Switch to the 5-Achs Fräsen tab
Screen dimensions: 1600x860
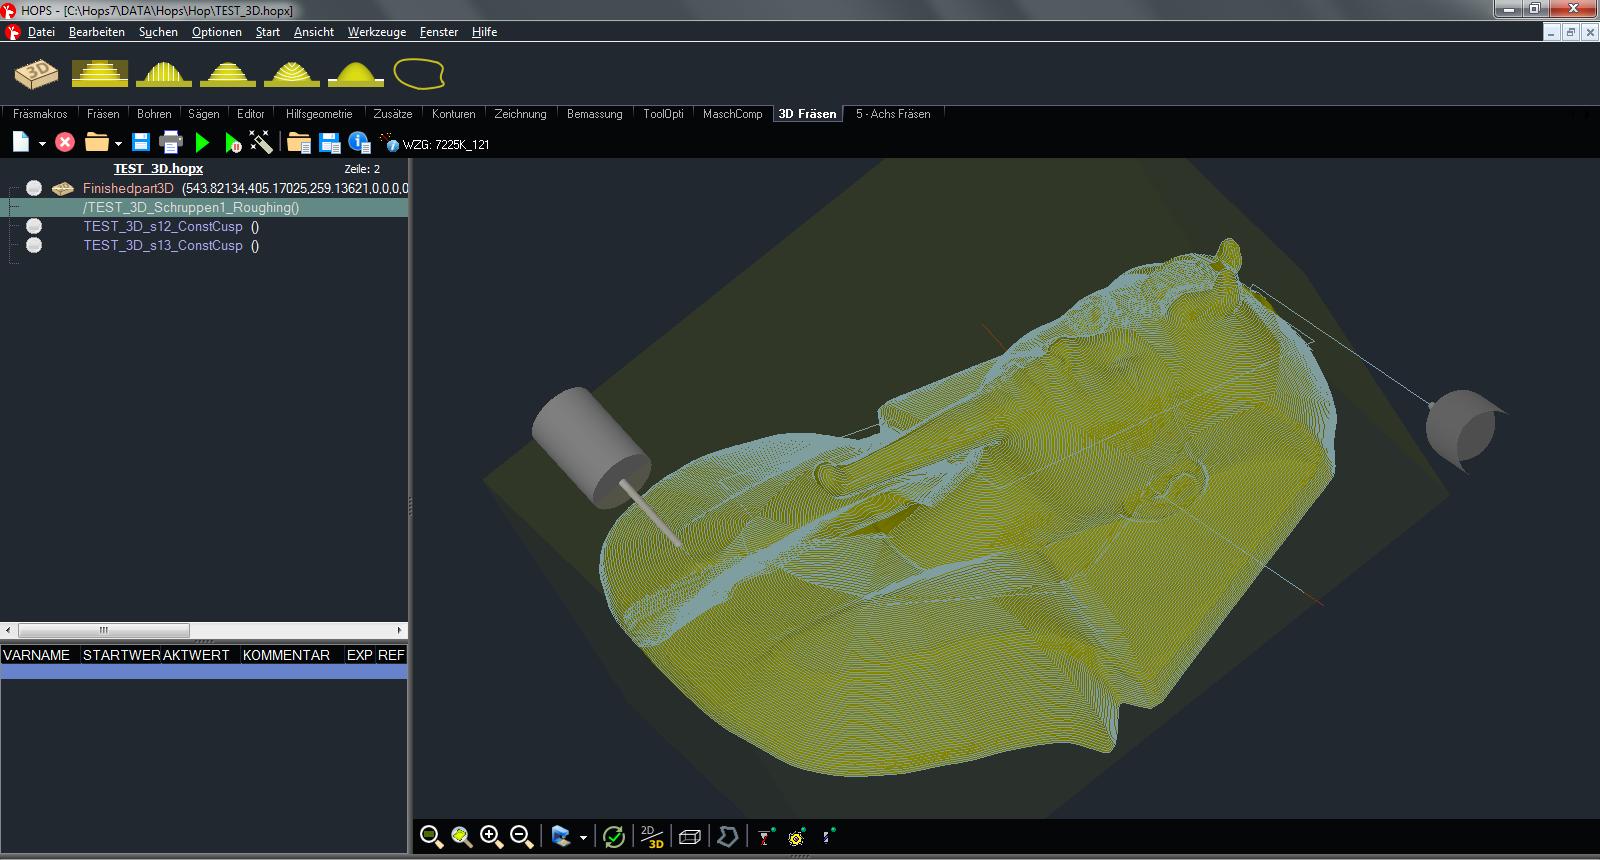pos(892,114)
